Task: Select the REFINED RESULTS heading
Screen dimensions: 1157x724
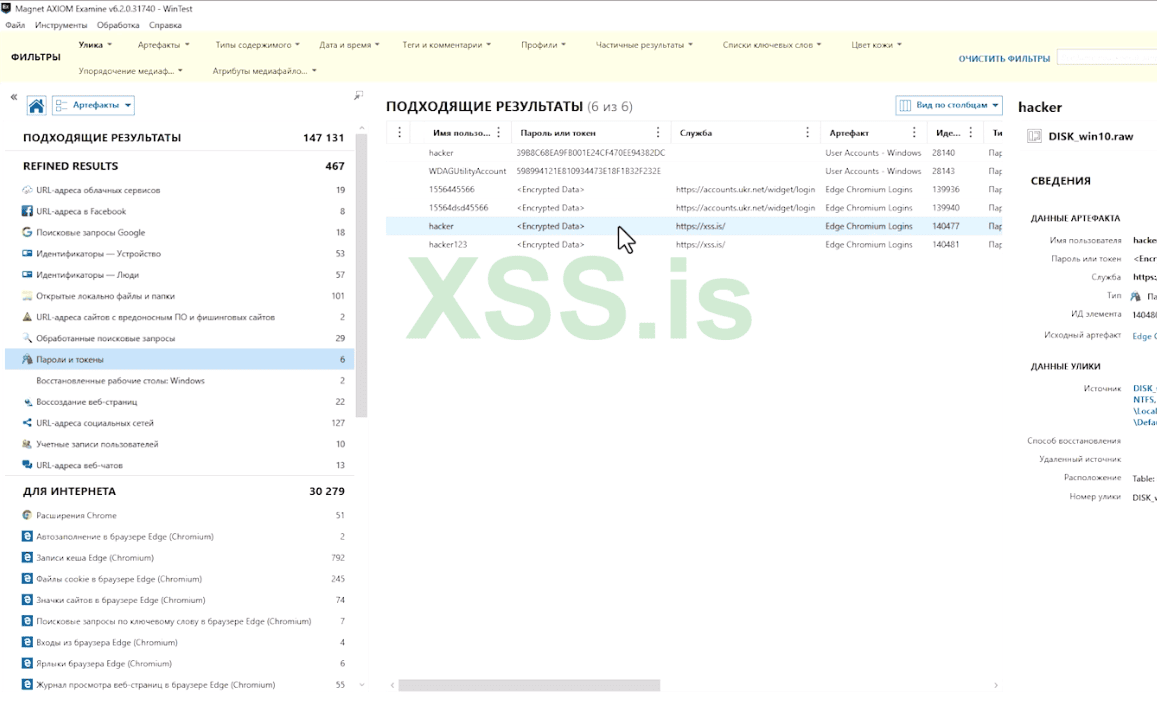Action: pyautogui.click(x=70, y=166)
